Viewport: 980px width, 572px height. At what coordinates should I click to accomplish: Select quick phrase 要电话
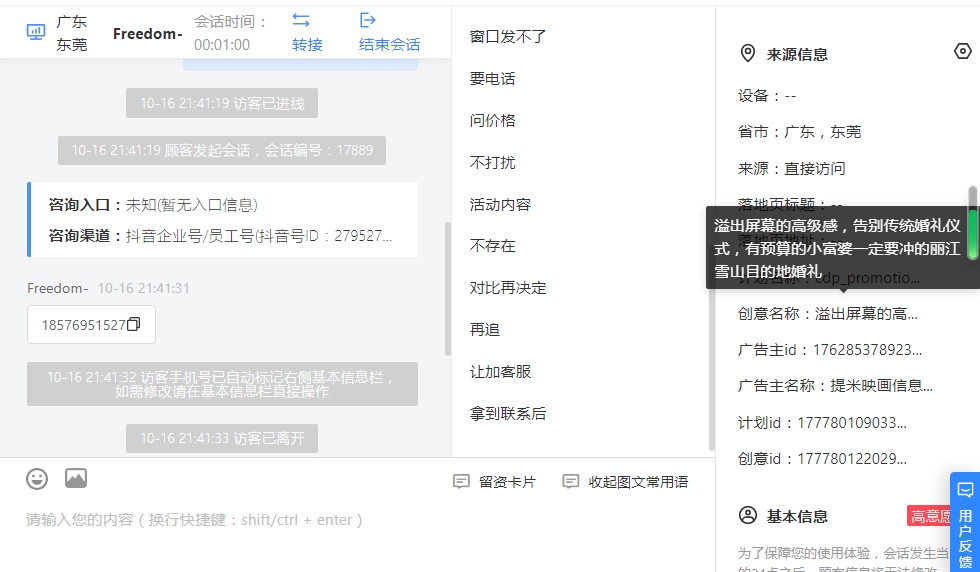pos(492,79)
